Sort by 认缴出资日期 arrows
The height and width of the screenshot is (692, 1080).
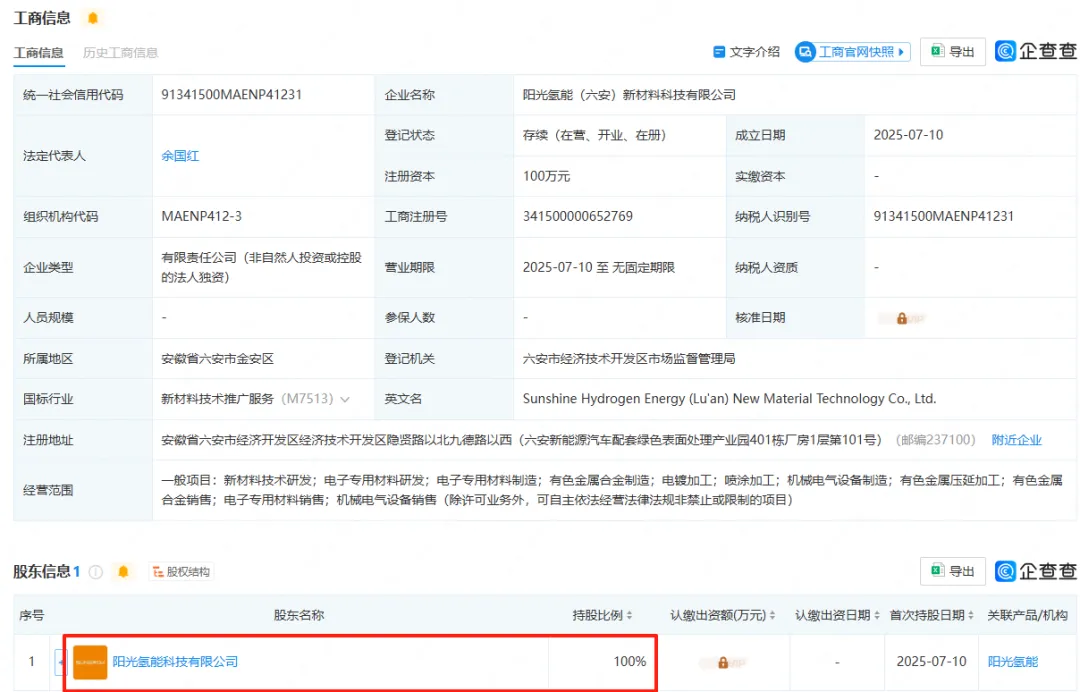(877, 615)
